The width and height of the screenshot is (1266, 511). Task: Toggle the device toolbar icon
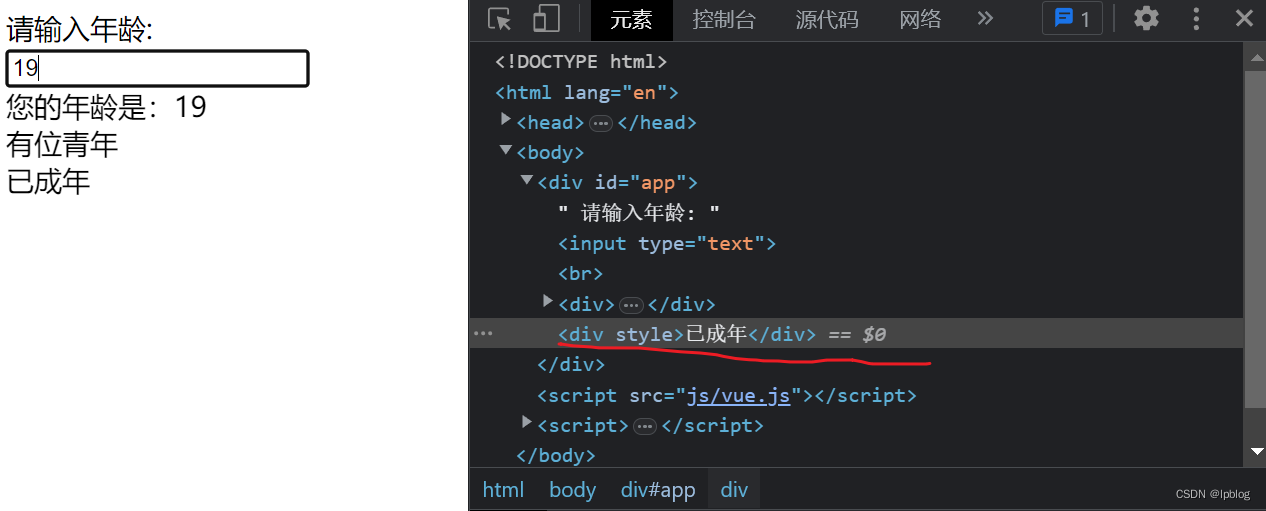(x=546, y=18)
